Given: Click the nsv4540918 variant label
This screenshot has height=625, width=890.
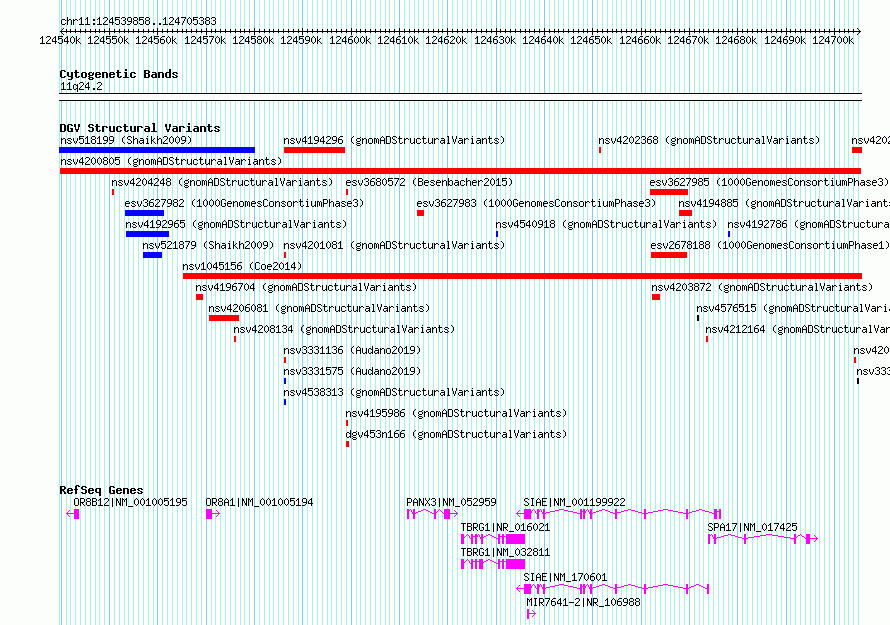Looking at the screenshot, I should (x=606, y=224).
